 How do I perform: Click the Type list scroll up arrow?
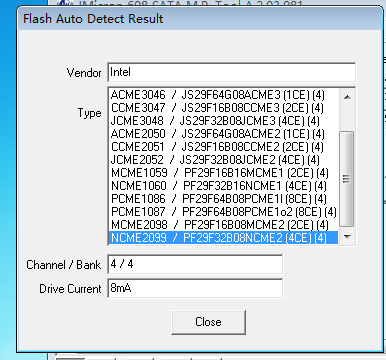point(347,97)
